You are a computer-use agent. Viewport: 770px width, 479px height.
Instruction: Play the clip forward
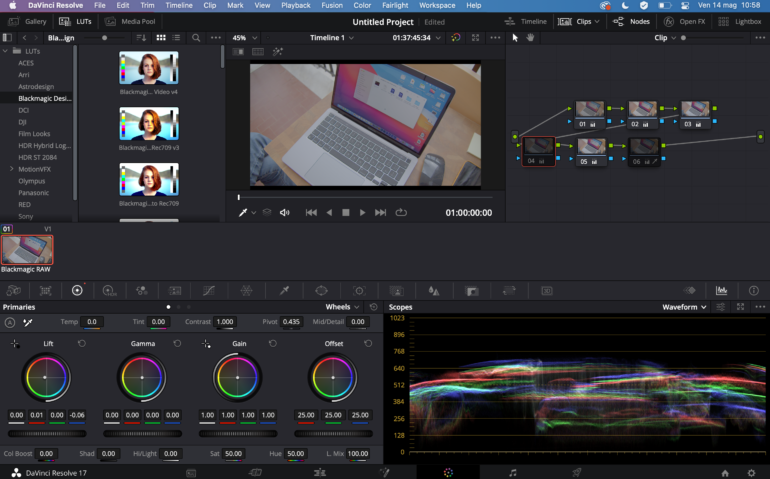coord(362,213)
